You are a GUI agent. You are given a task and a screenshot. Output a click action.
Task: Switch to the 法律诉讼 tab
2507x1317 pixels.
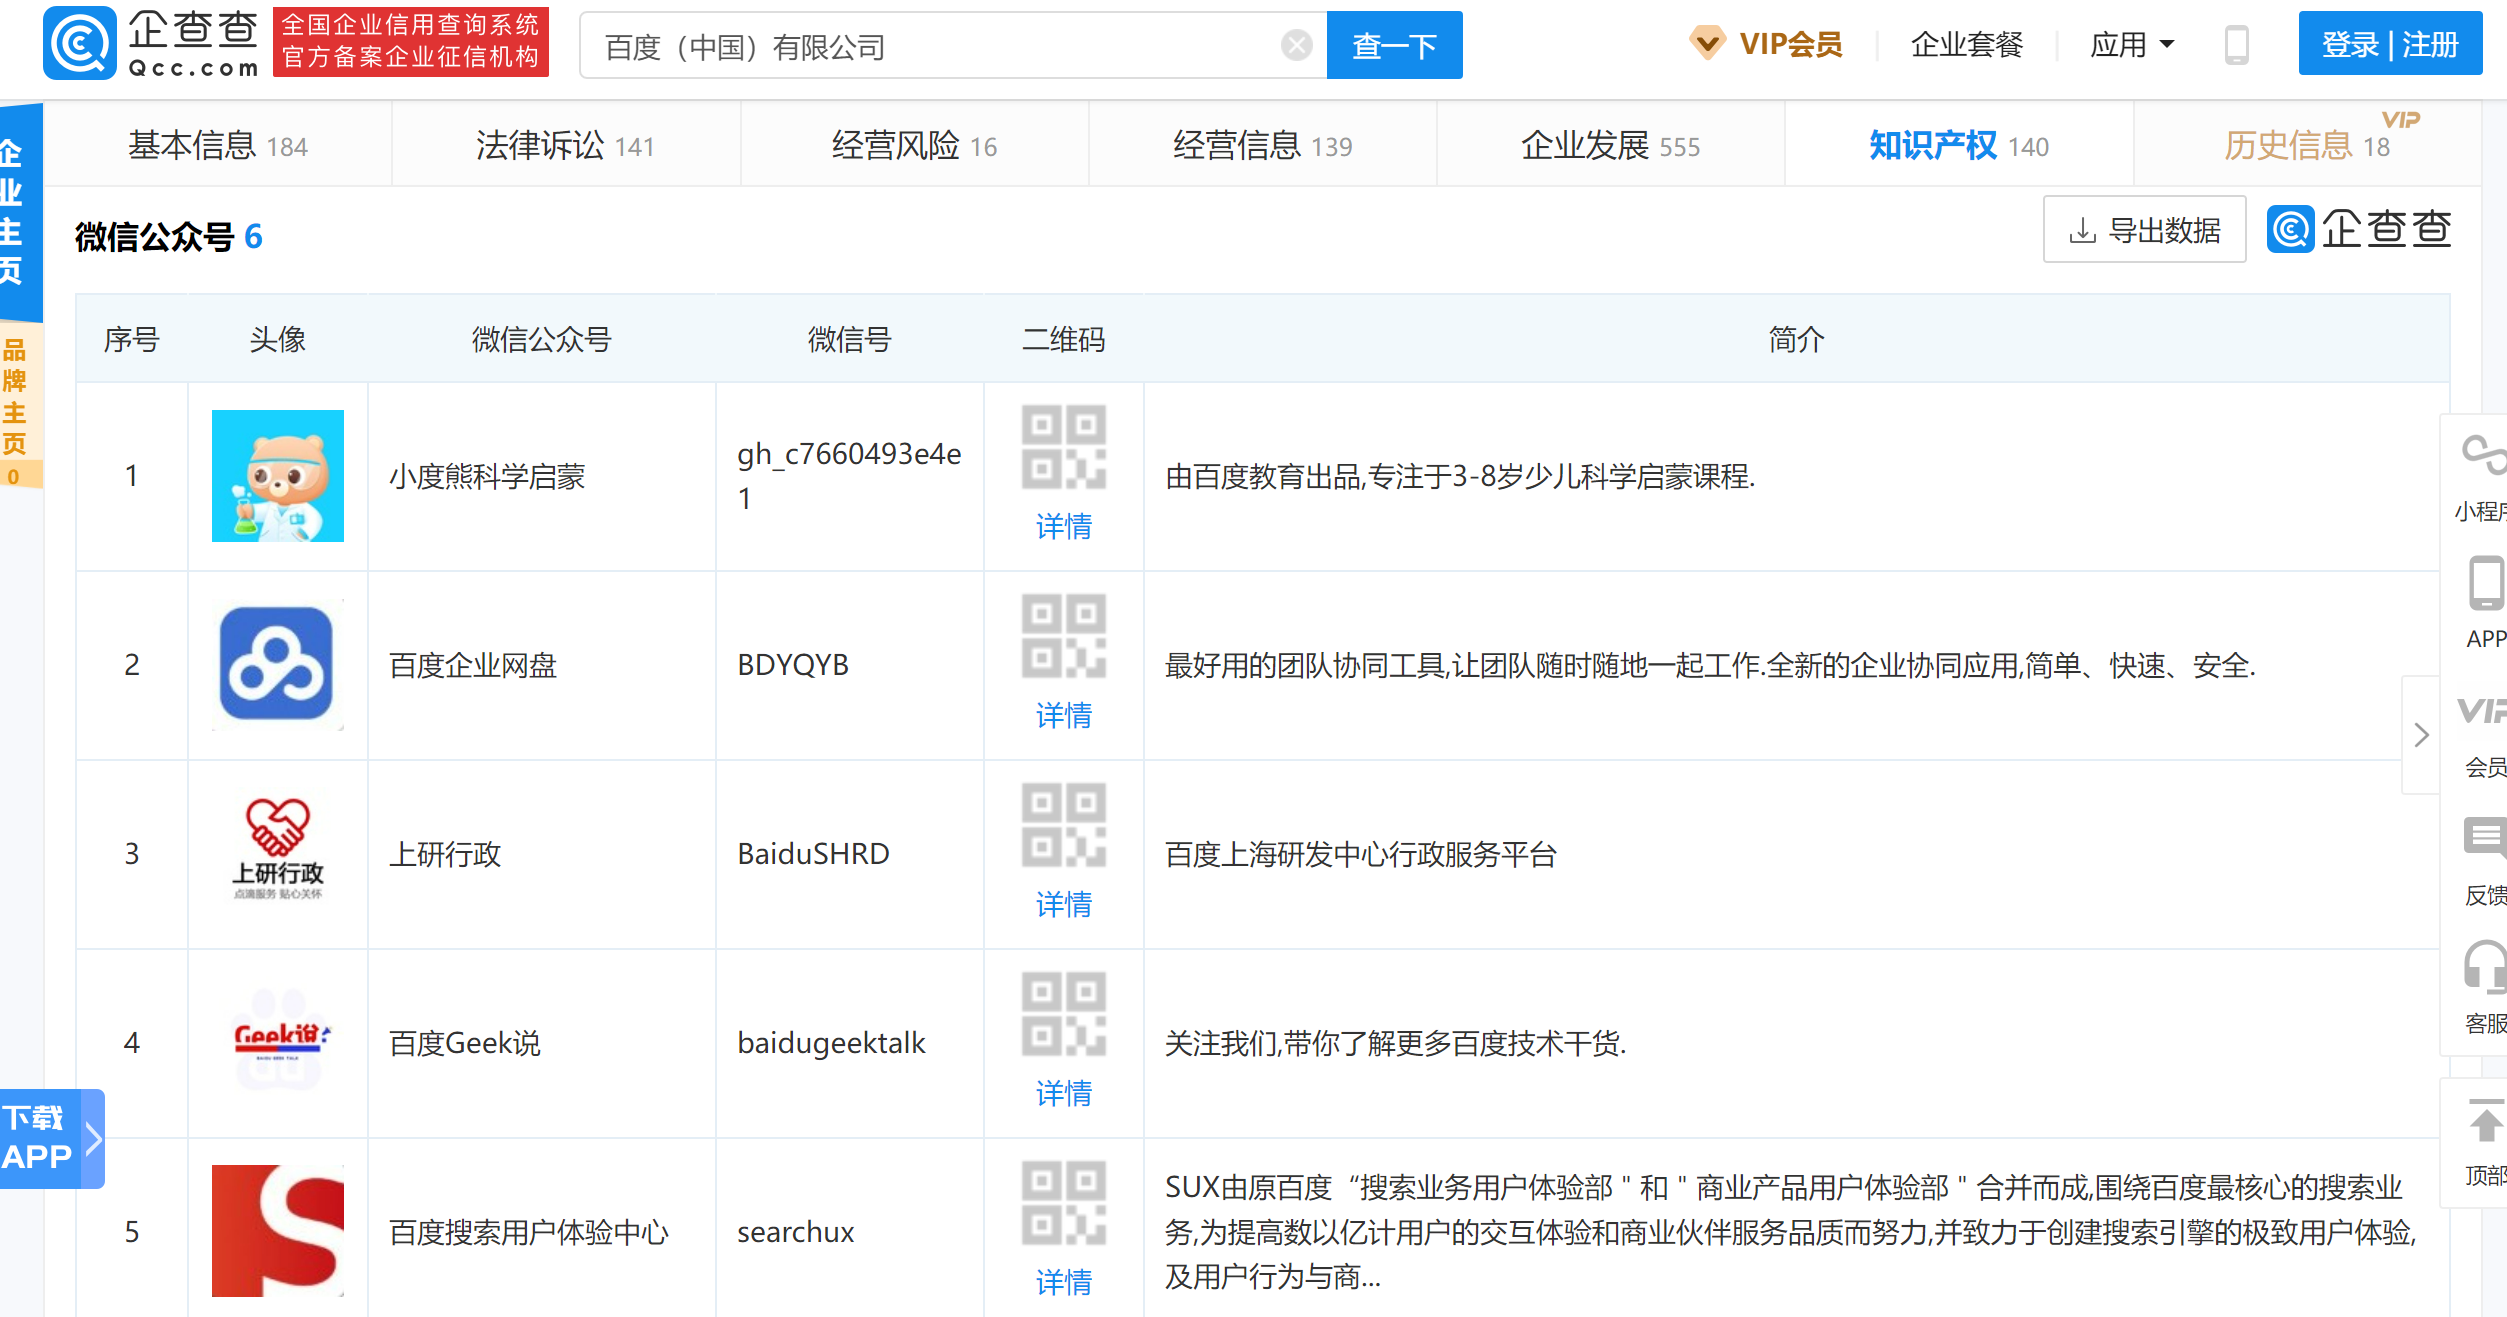[566, 146]
